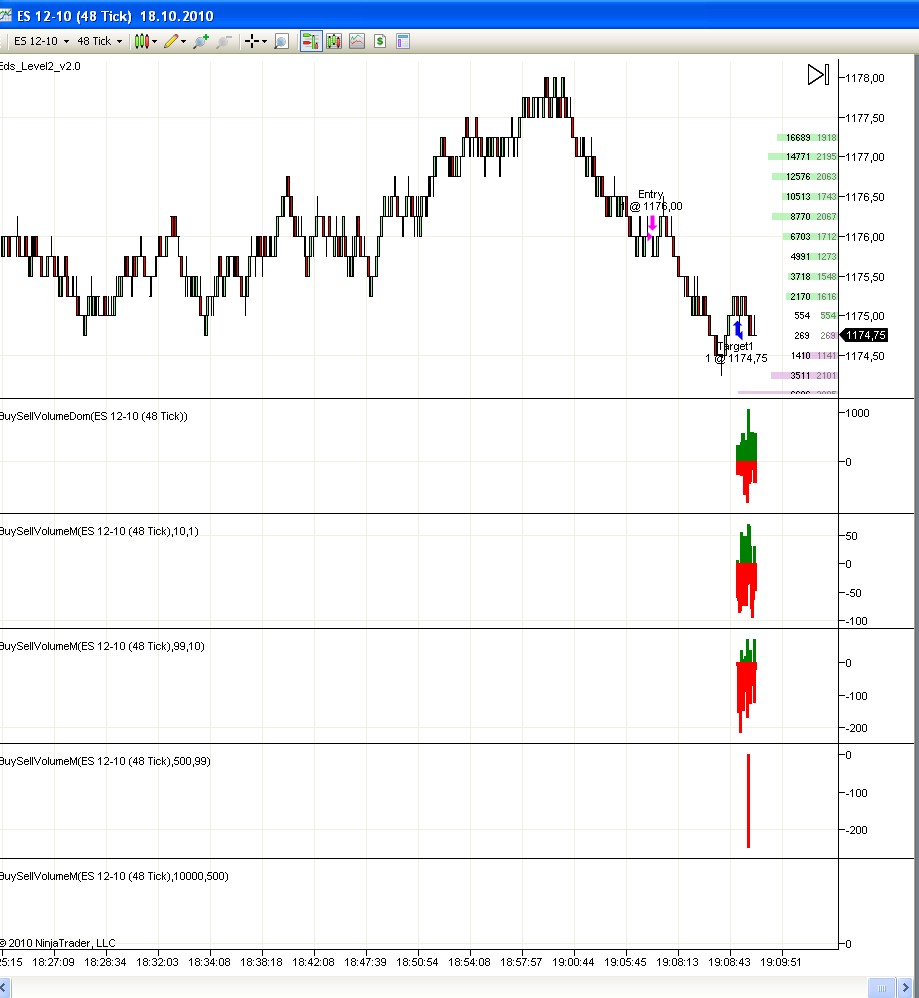Click the Eds_Level2_v2.0 indicator label
The height and width of the screenshot is (998, 919).
click(41, 65)
